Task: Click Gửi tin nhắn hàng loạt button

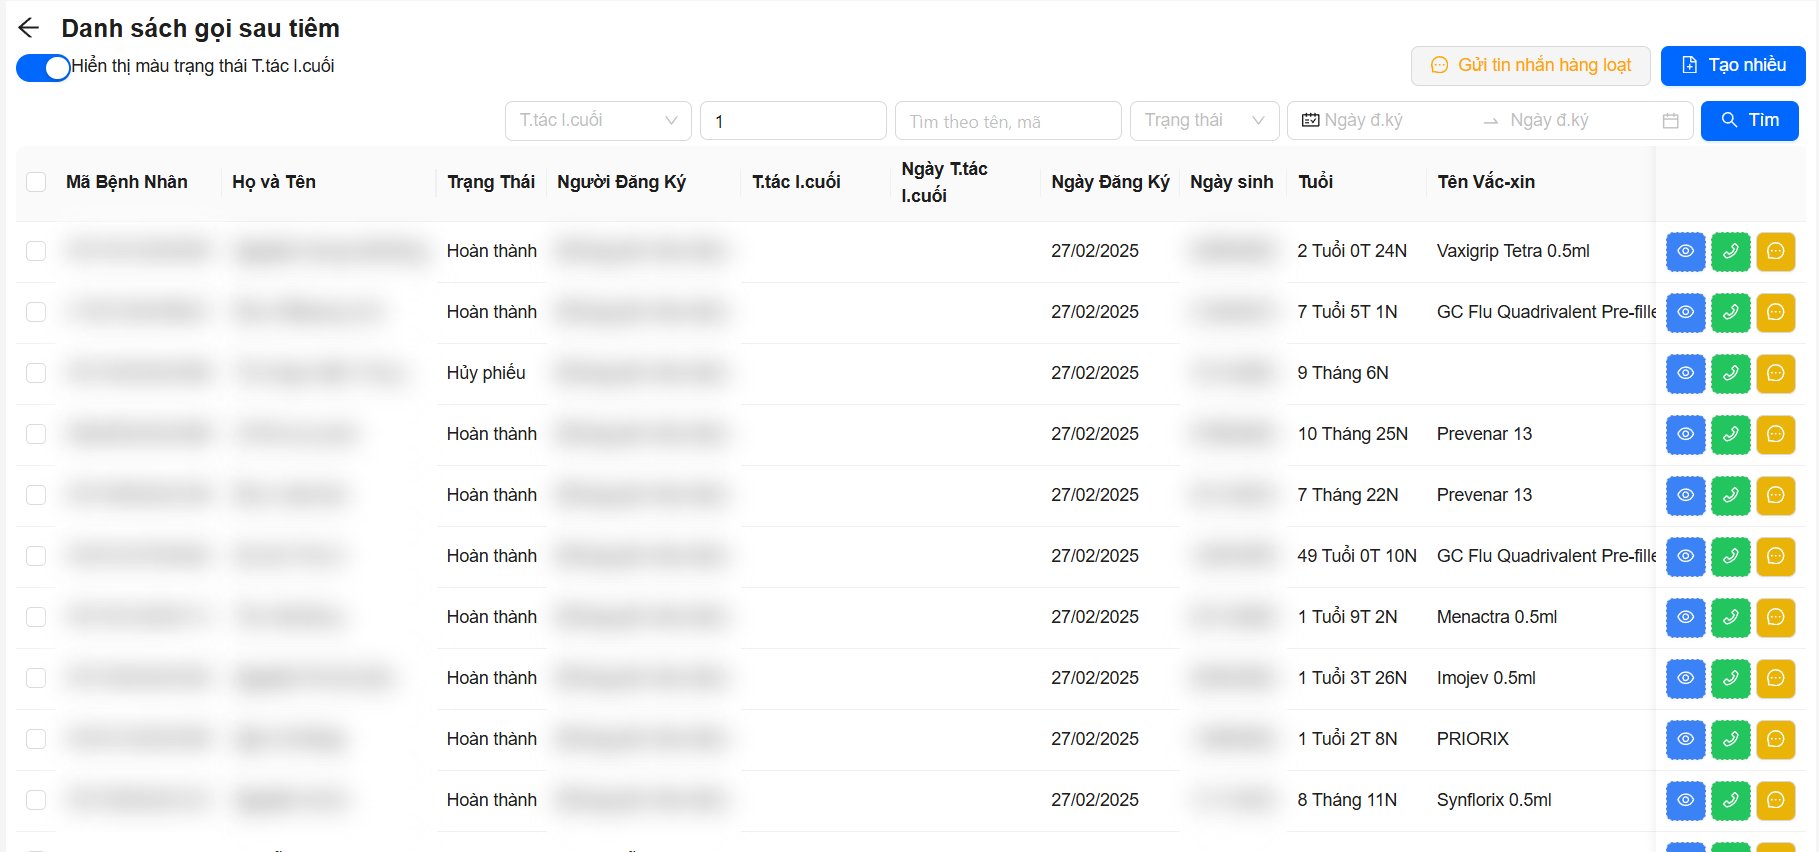Action: pyautogui.click(x=1531, y=66)
